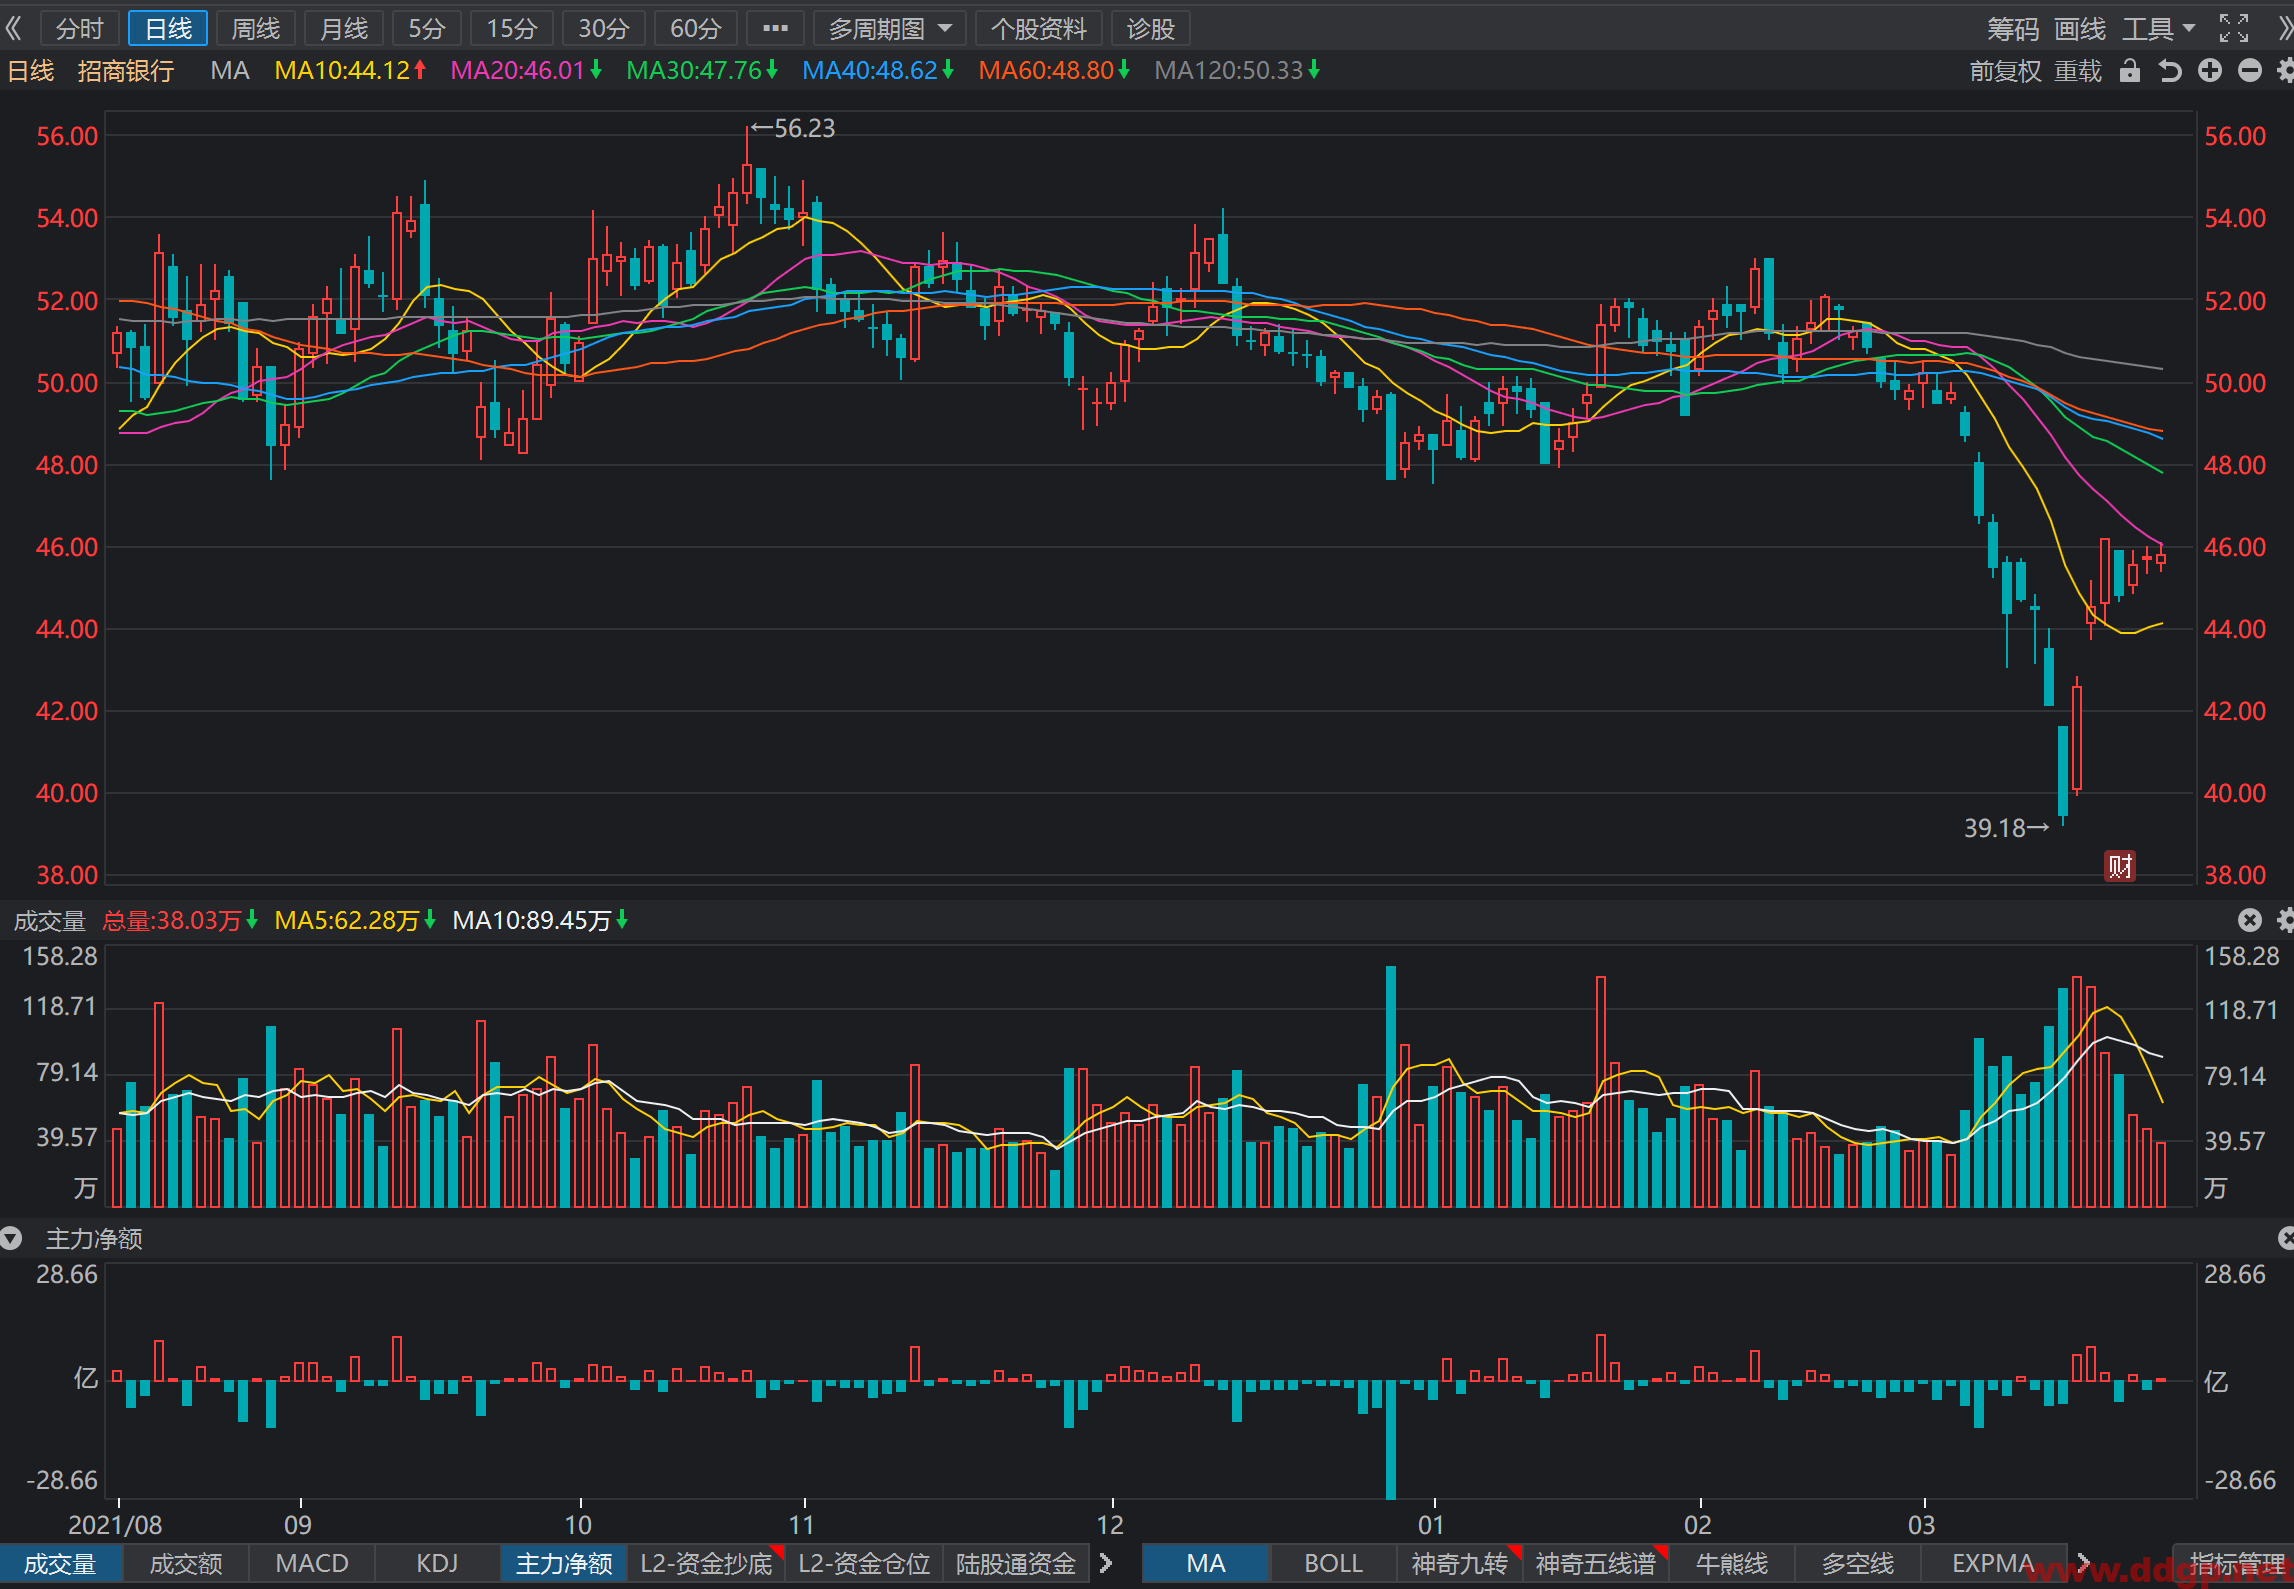
Task: Select MA main indicator tab
Action: click(x=1206, y=1563)
